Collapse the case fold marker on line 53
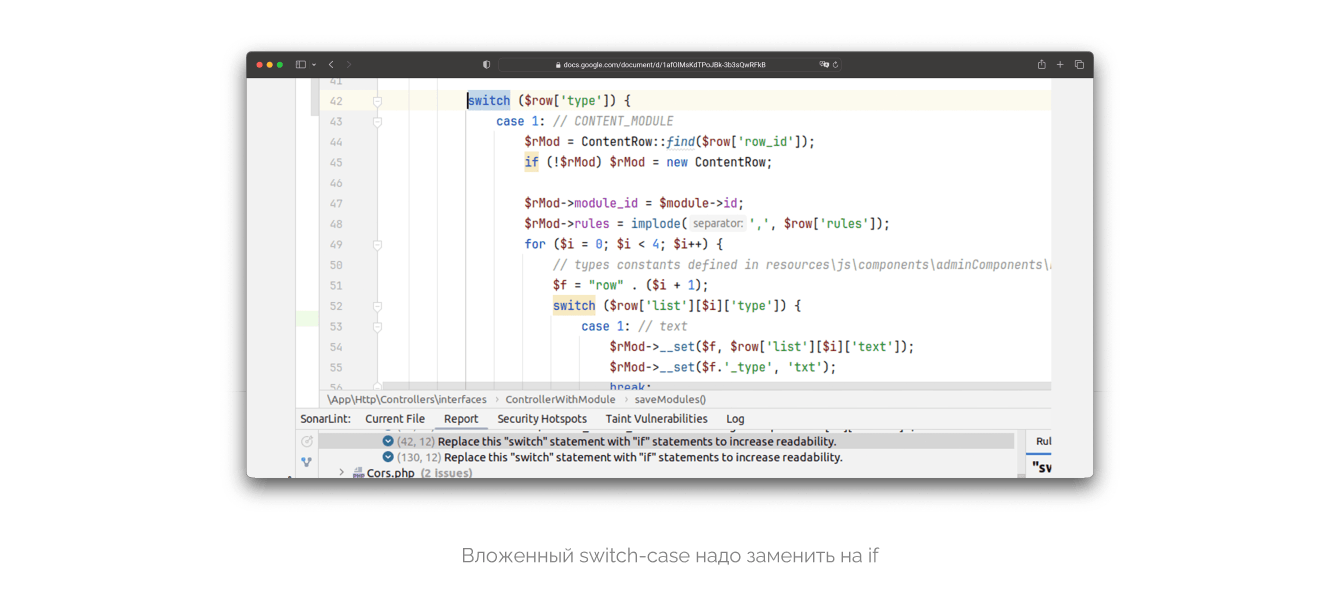Screen dimensions: 1340x612 378,327
